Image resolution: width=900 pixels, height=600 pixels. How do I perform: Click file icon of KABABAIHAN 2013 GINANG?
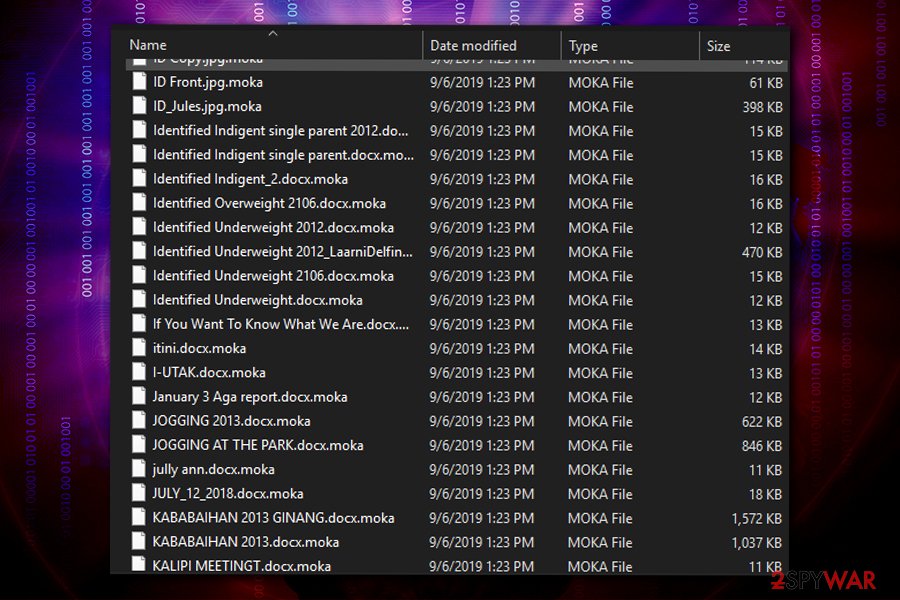[139, 517]
